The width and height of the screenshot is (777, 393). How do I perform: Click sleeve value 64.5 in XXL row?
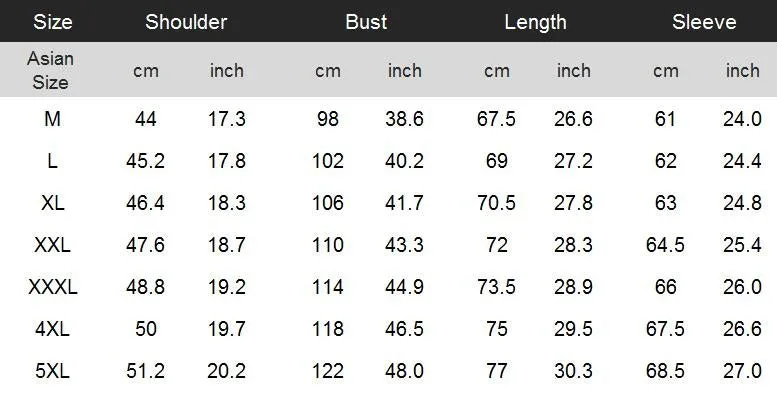[666, 245]
